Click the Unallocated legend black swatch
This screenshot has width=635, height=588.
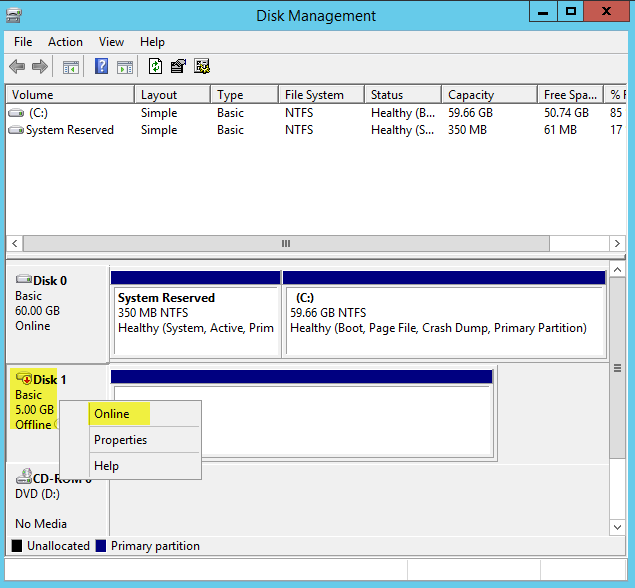click(17, 546)
